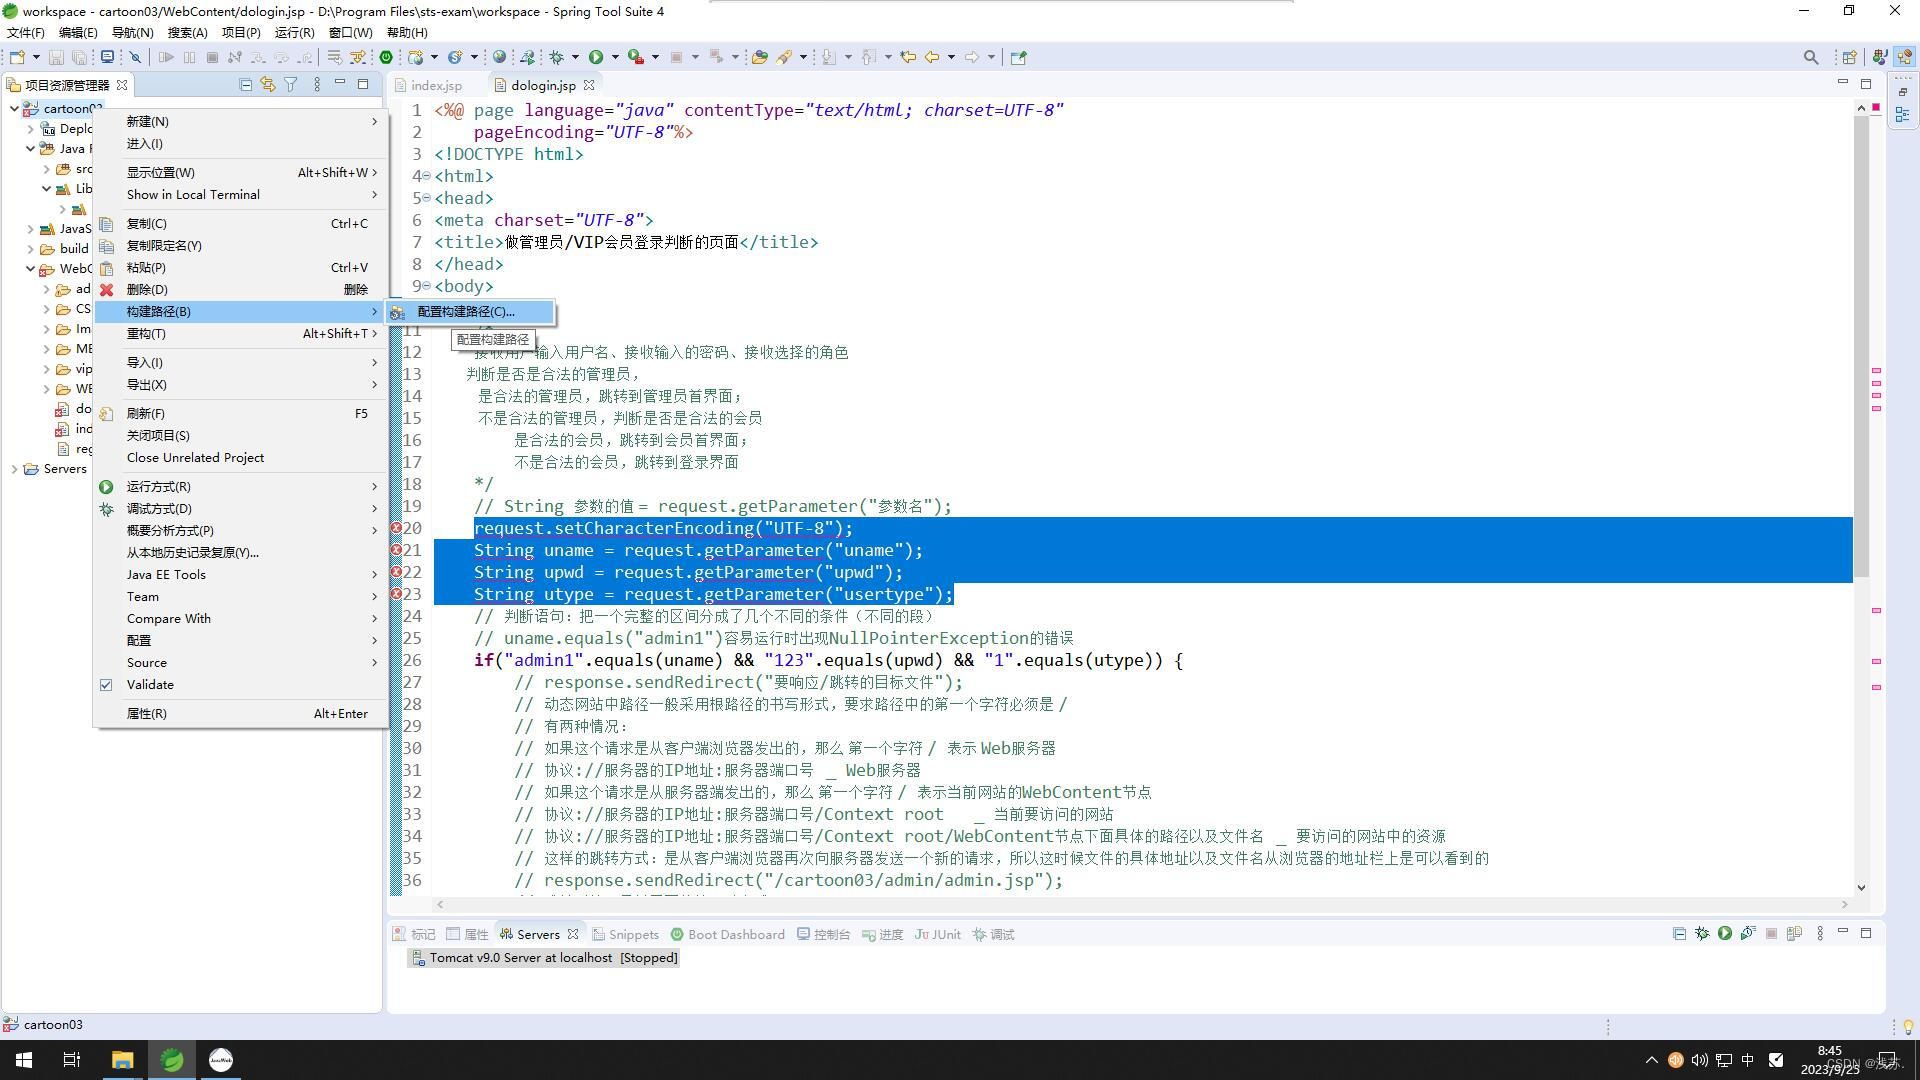Toggle Link with Editor in Project Explorer
This screenshot has width=1920, height=1080.
[x=268, y=85]
